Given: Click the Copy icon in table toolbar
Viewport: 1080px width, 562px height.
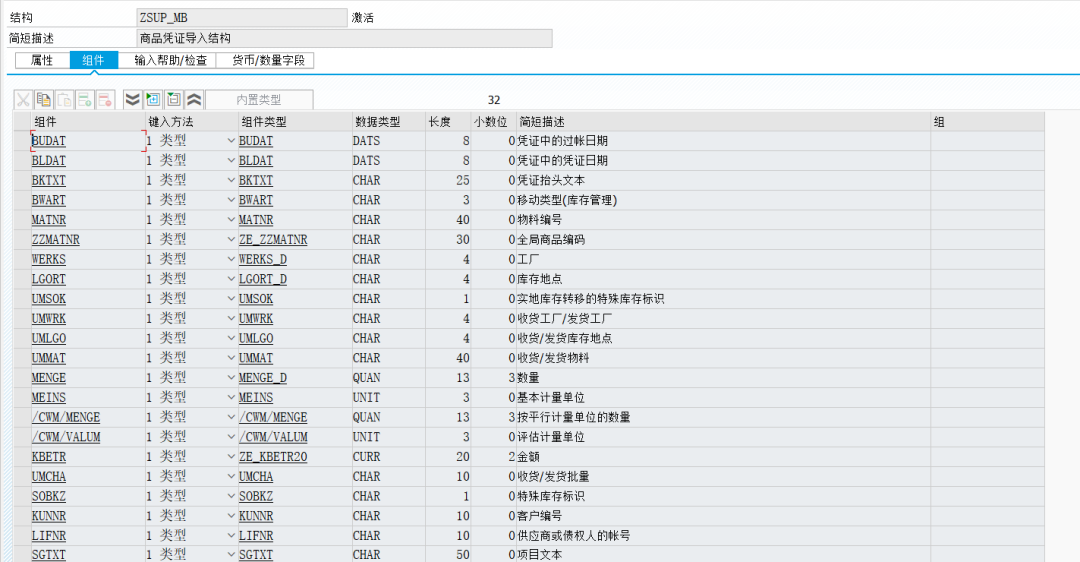Looking at the screenshot, I should pos(43,100).
